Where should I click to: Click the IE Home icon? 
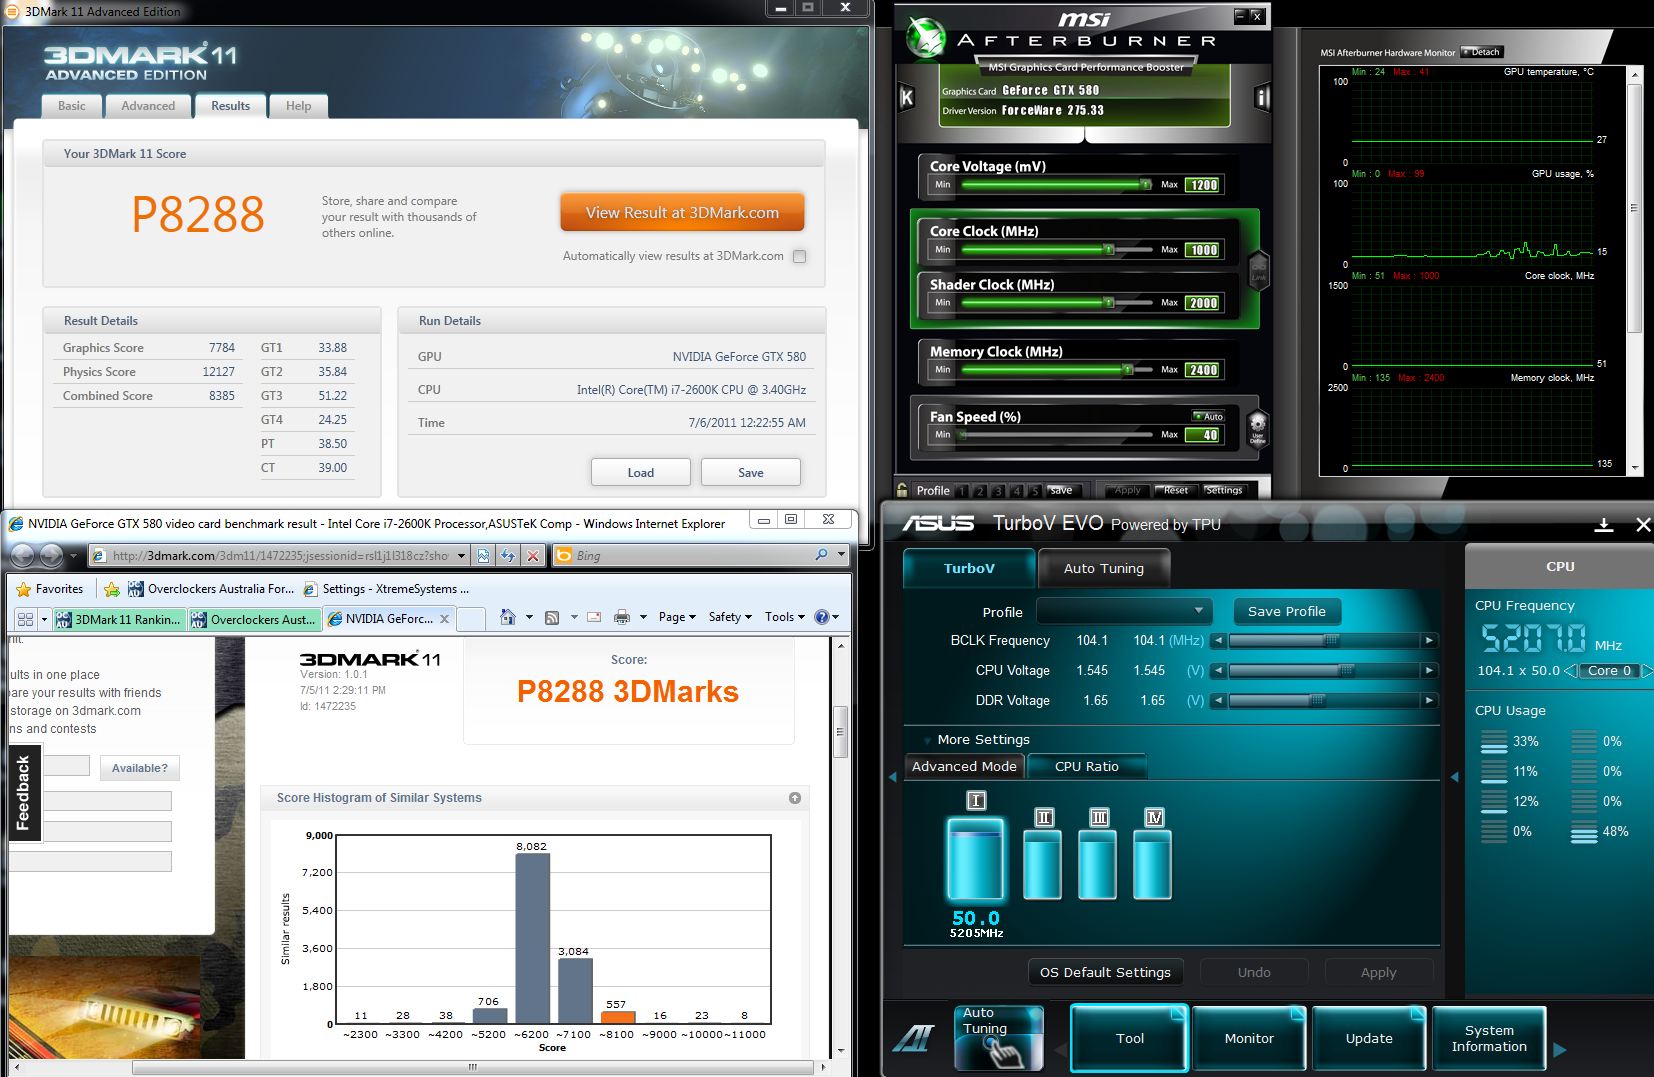508,617
